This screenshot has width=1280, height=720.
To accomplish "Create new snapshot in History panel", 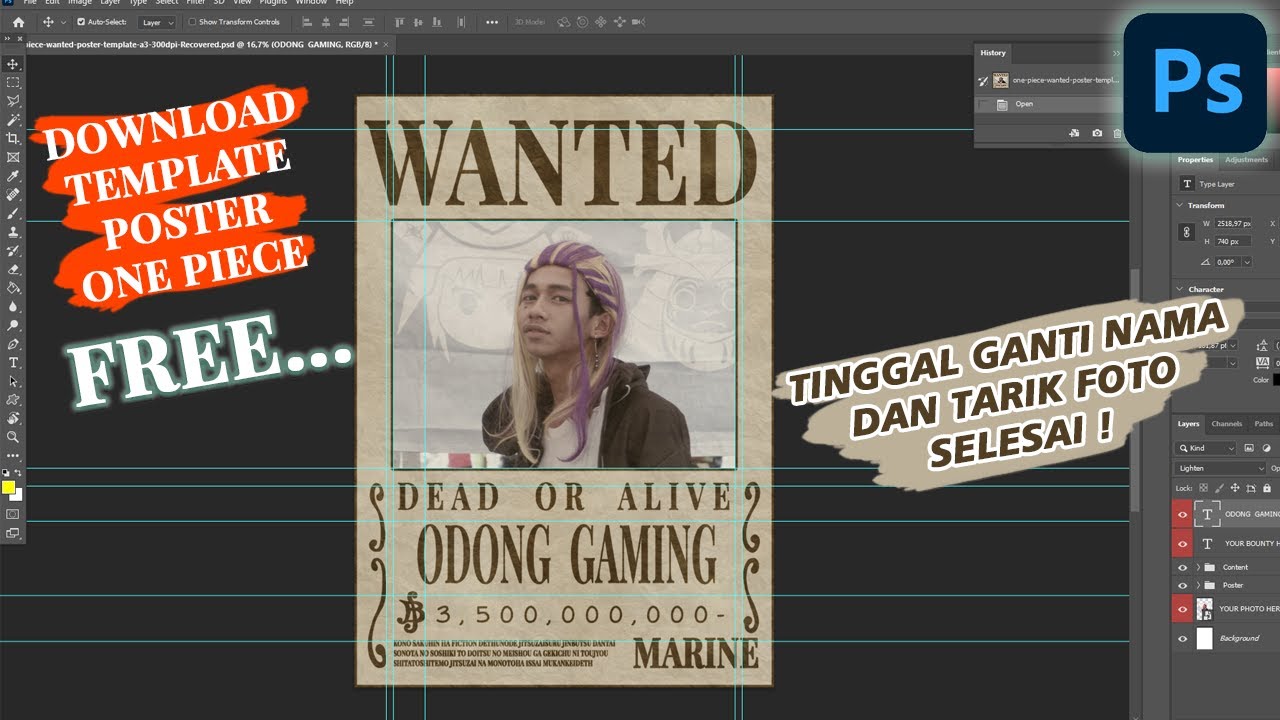I will (x=1097, y=132).
